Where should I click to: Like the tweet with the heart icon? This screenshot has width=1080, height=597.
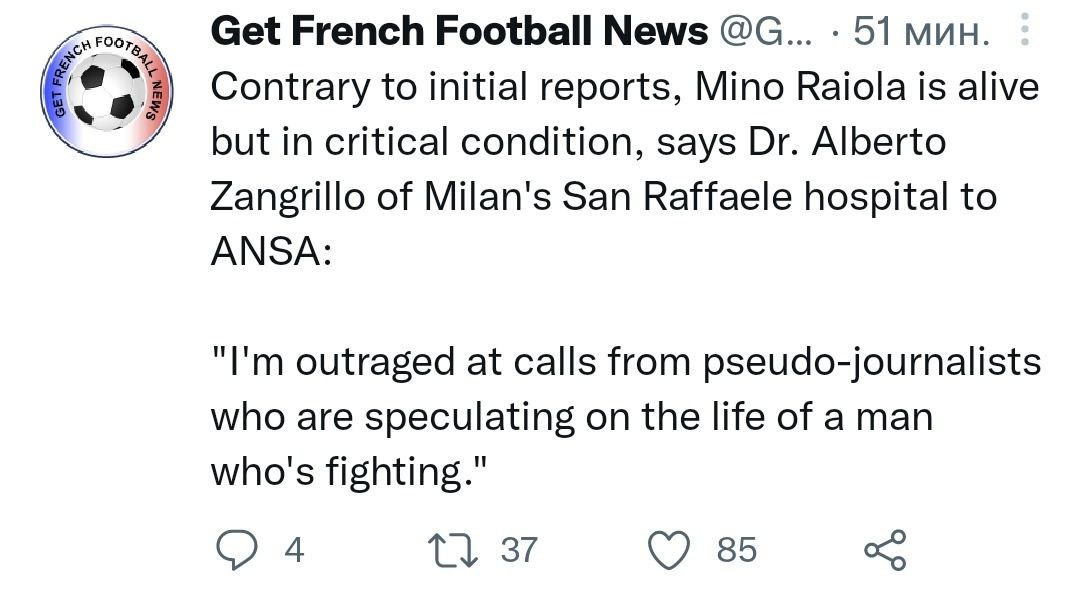(x=671, y=549)
